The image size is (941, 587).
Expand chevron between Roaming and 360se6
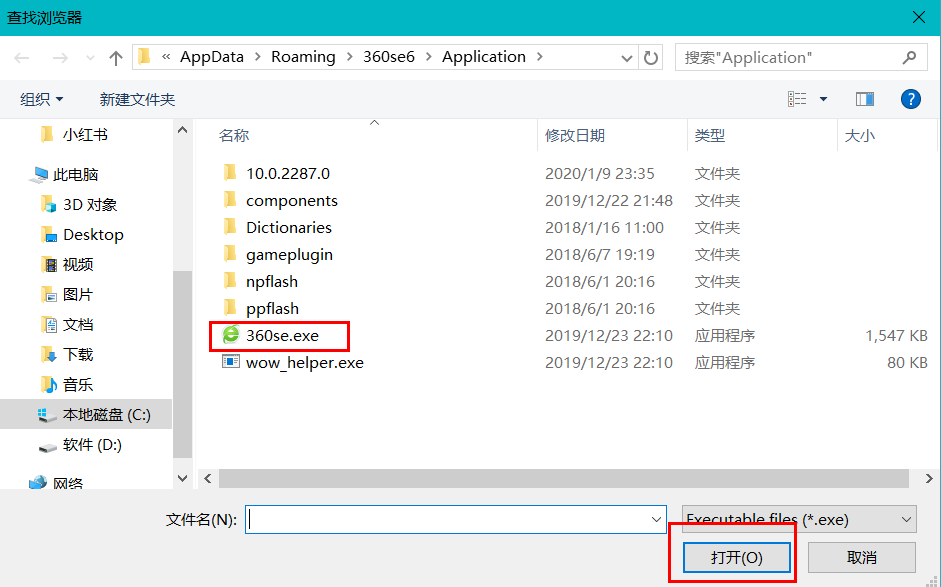pos(349,57)
